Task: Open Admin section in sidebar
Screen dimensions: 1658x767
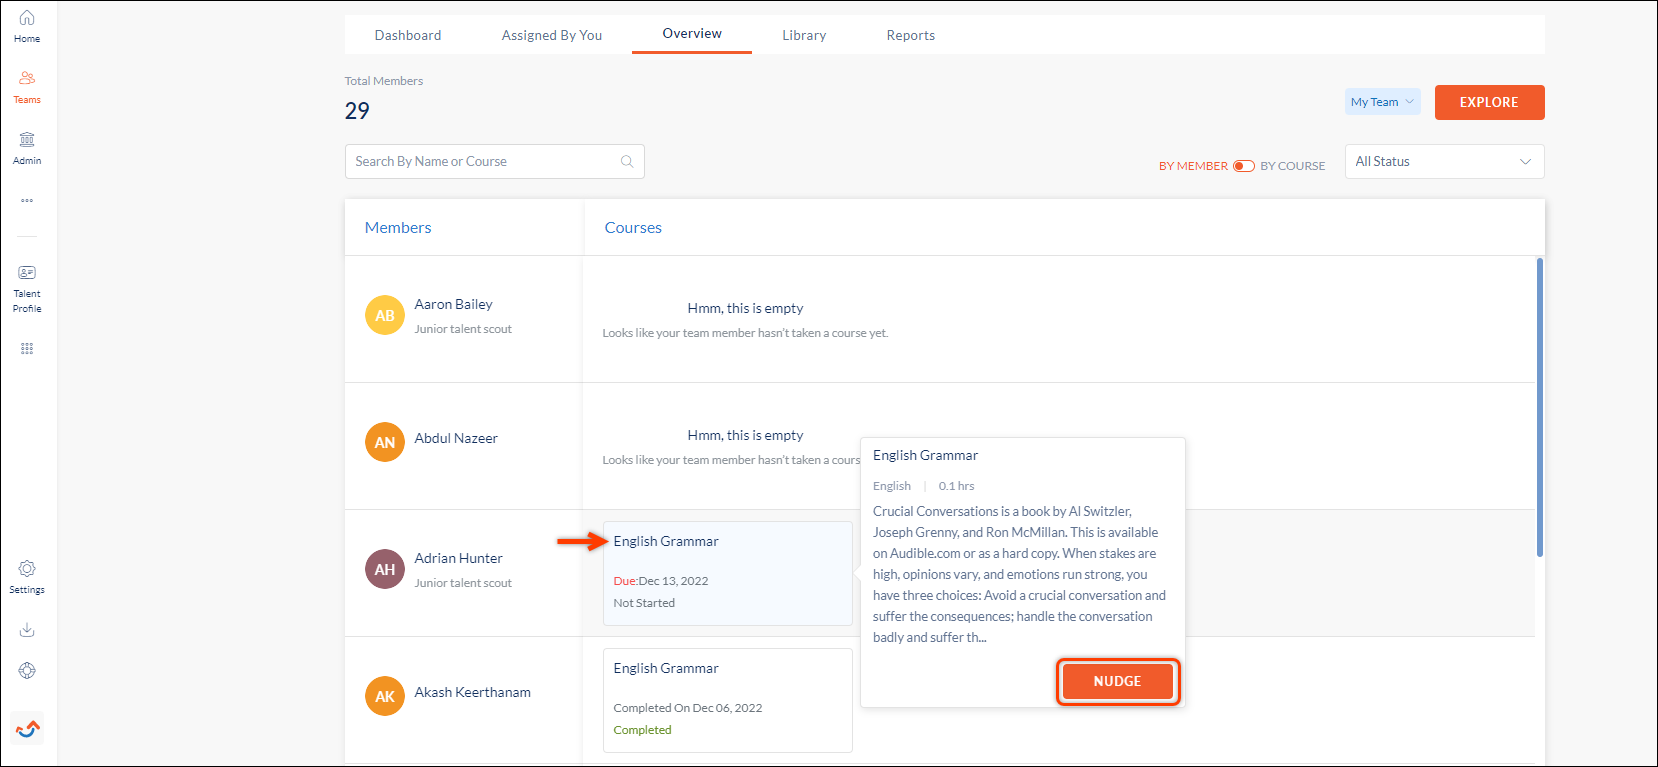Action: pyautogui.click(x=27, y=148)
